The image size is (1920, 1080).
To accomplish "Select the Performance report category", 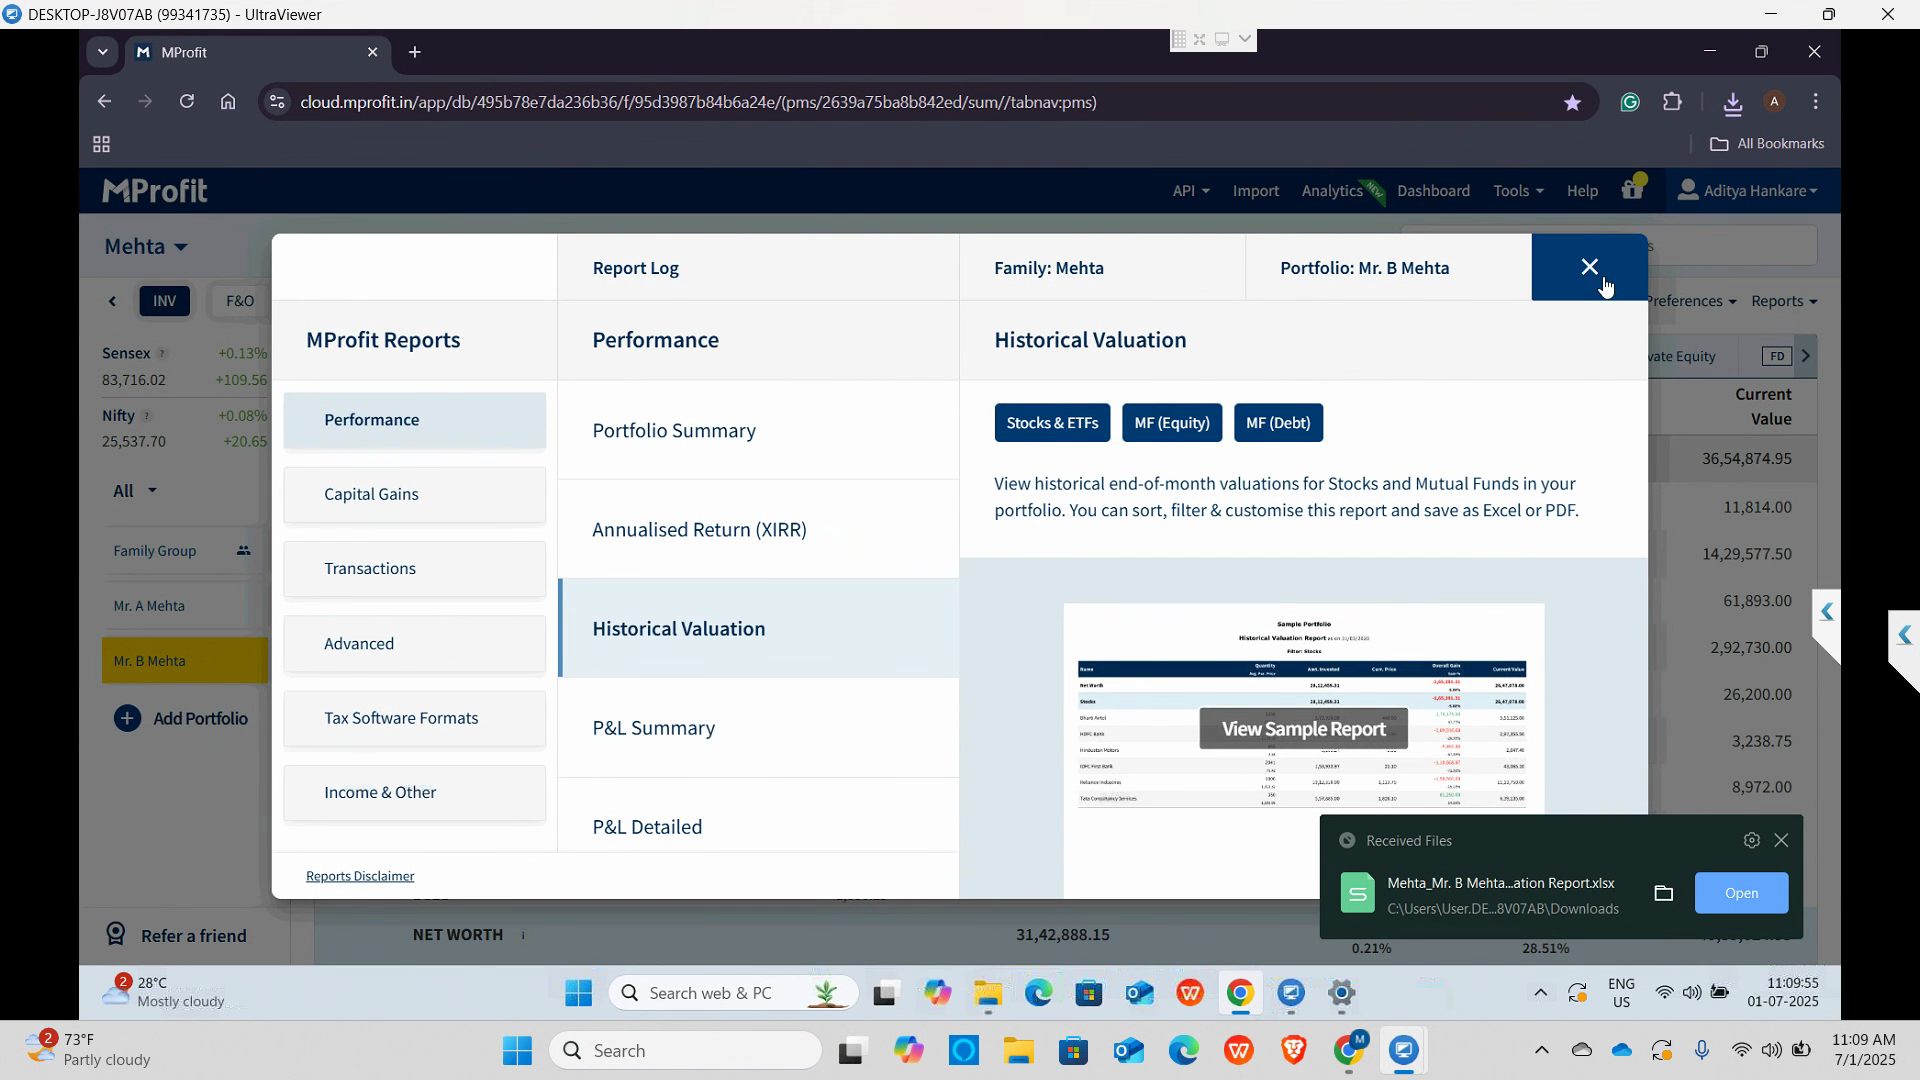I will [x=414, y=420].
